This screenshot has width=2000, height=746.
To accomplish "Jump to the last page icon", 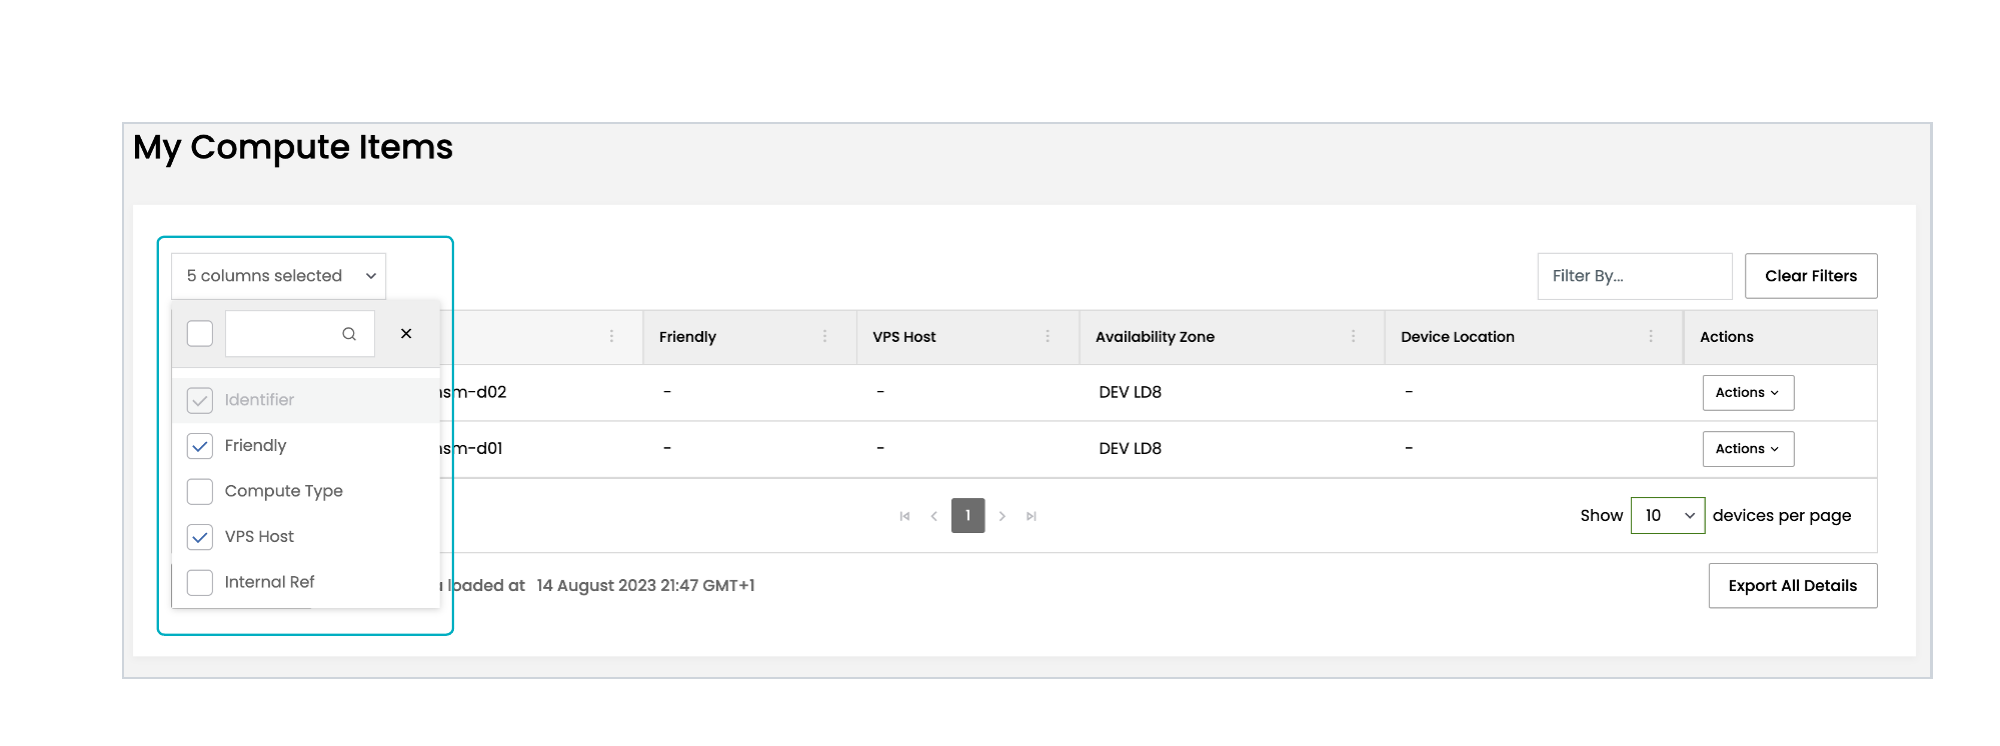I will tap(1031, 516).
